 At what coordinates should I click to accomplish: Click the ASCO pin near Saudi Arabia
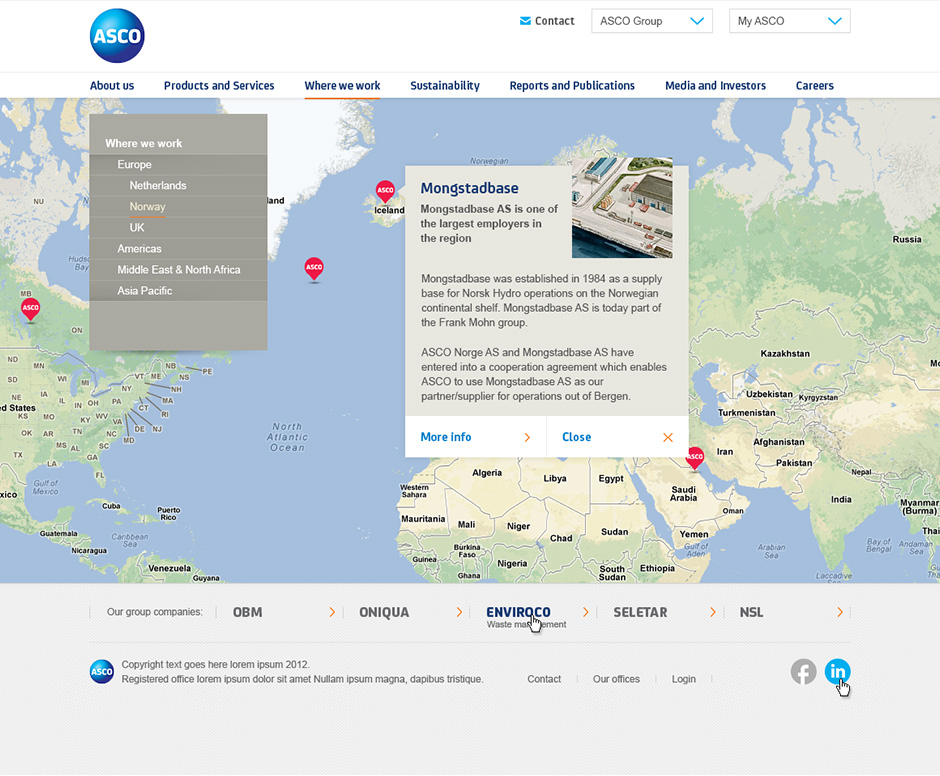[694, 457]
